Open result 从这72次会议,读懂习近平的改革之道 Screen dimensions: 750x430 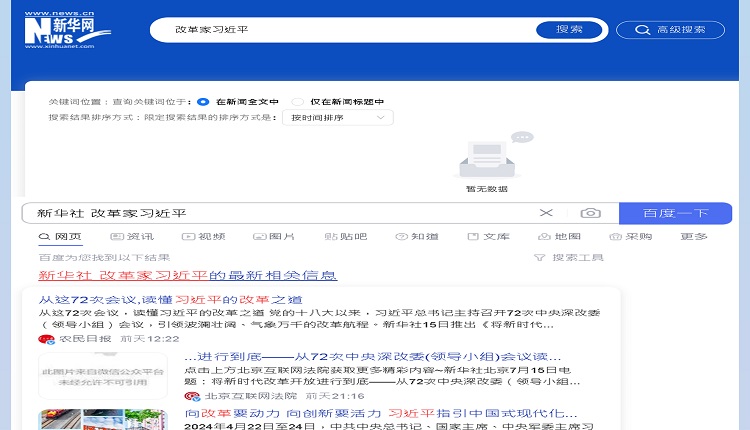(170, 299)
